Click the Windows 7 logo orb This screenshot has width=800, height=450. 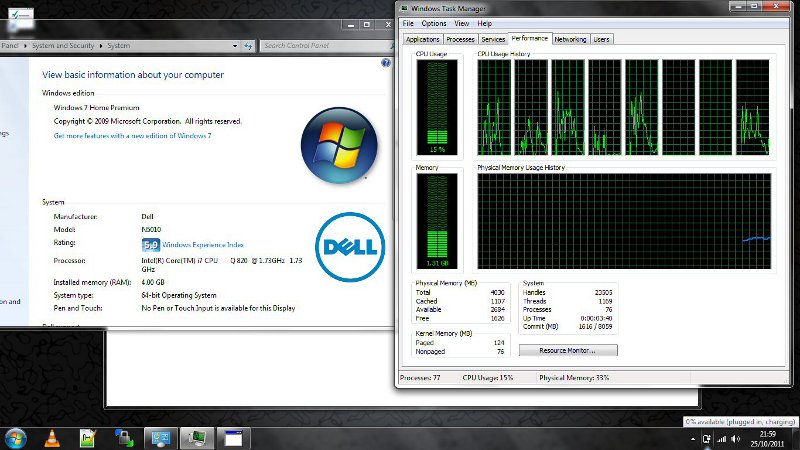click(x=339, y=145)
